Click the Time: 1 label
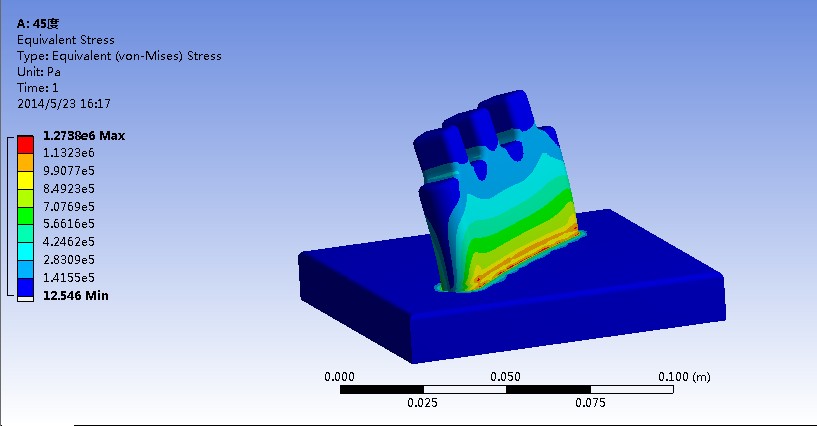Screen dimensions: 817x426 point(38,88)
